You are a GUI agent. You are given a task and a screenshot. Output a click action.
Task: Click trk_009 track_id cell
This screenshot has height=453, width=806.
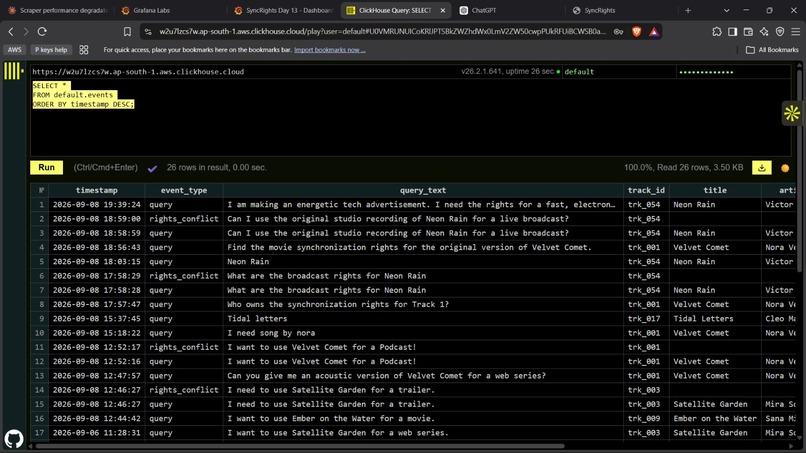646,419
